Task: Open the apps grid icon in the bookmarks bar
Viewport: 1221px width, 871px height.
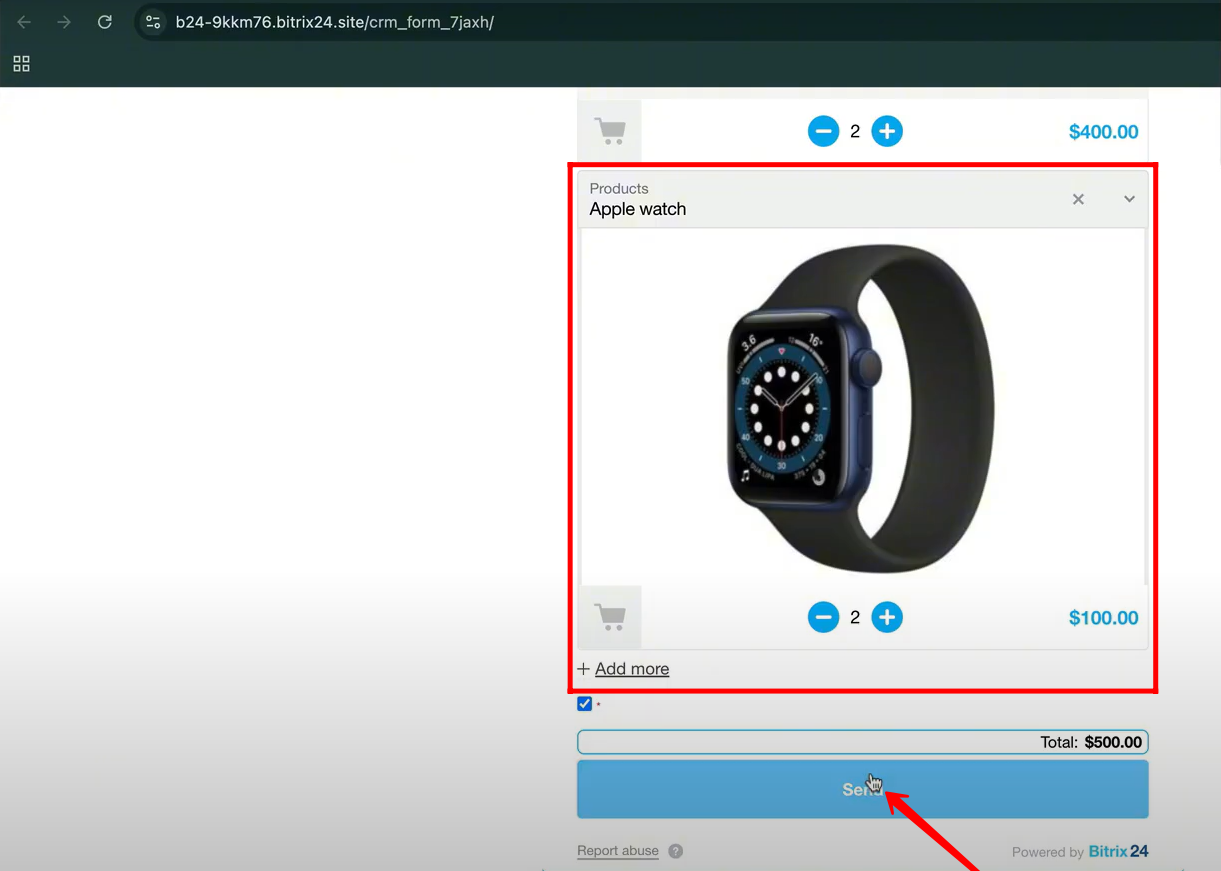Action: (x=21, y=64)
